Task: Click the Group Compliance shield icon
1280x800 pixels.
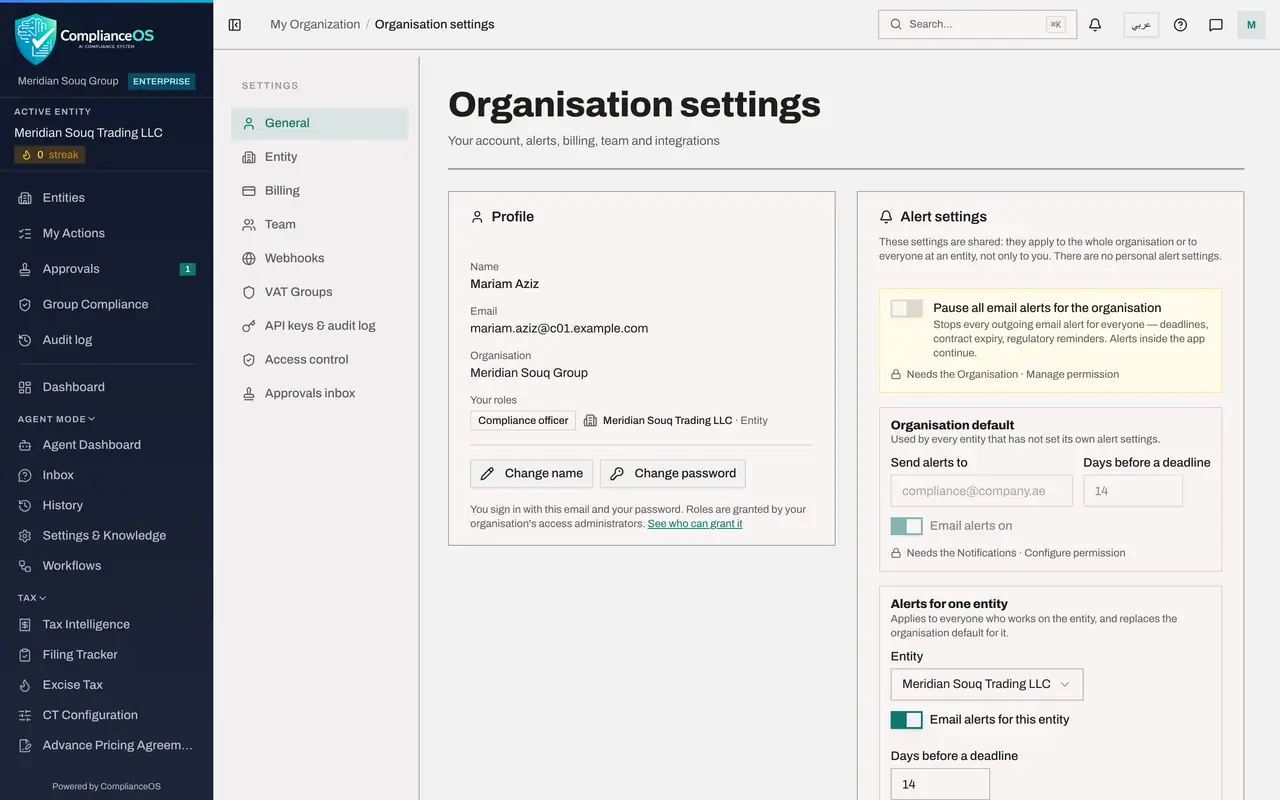Action: 25,304
